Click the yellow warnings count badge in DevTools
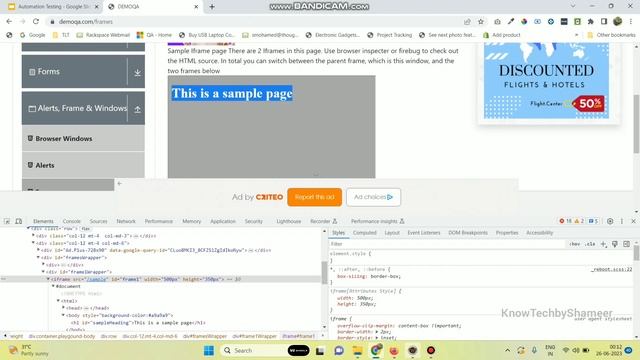This screenshot has width=640, height=360. point(579,221)
